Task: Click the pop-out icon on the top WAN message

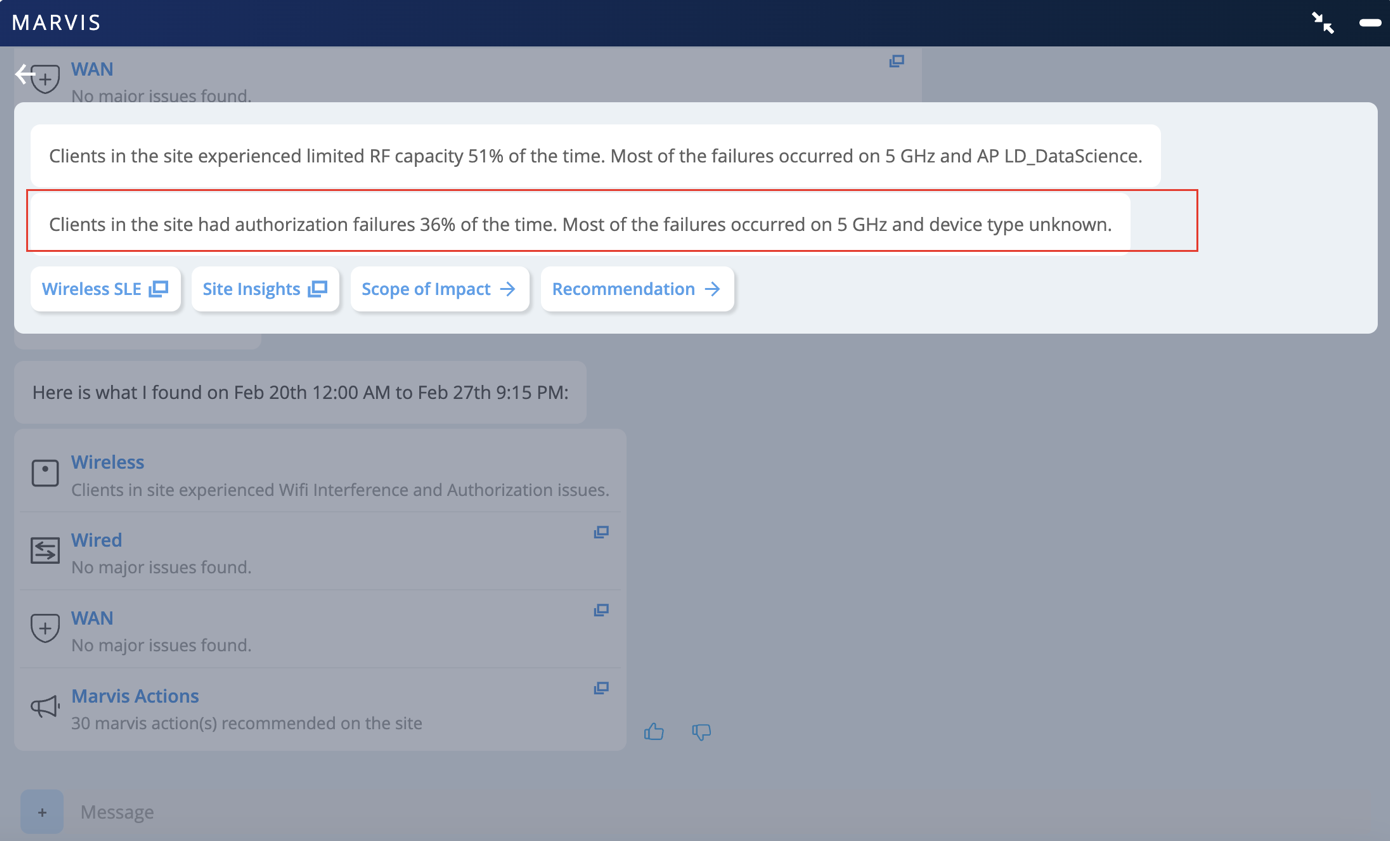Action: click(x=895, y=61)
